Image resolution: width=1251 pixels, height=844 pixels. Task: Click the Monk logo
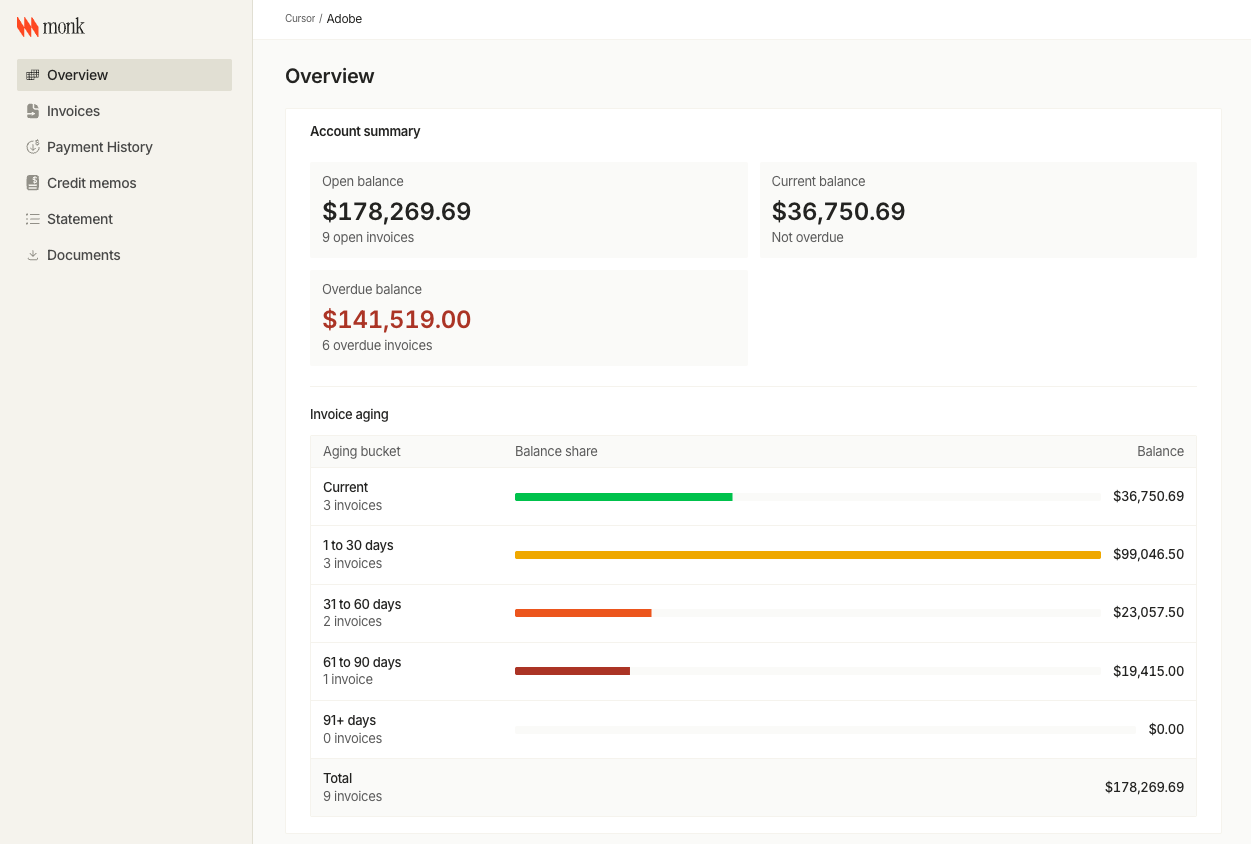[51, 27]
